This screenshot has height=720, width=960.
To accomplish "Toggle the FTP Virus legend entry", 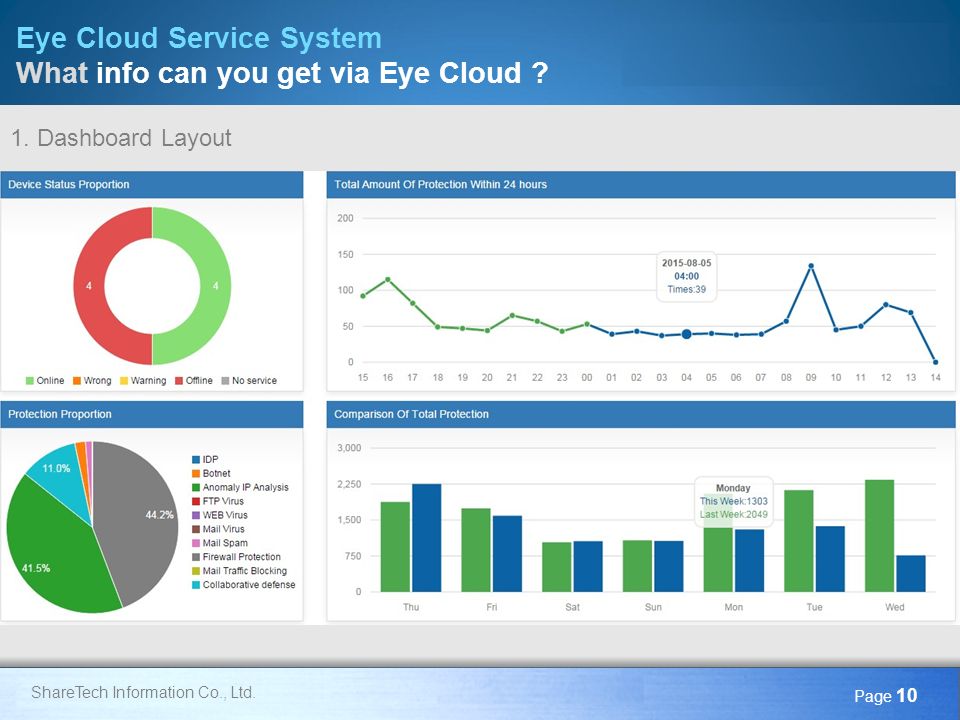I will click(218, 501).
